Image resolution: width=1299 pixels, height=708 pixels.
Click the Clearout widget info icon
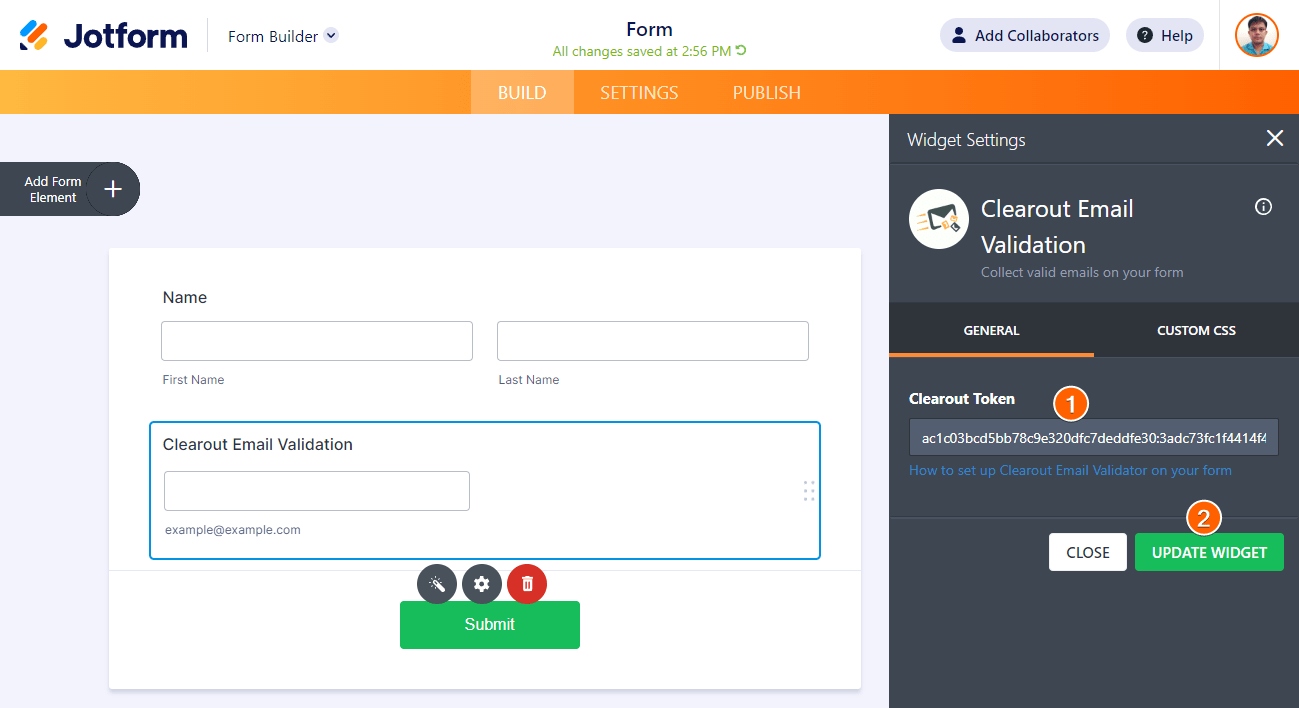pyautogui.click(x=1263, y=207)
